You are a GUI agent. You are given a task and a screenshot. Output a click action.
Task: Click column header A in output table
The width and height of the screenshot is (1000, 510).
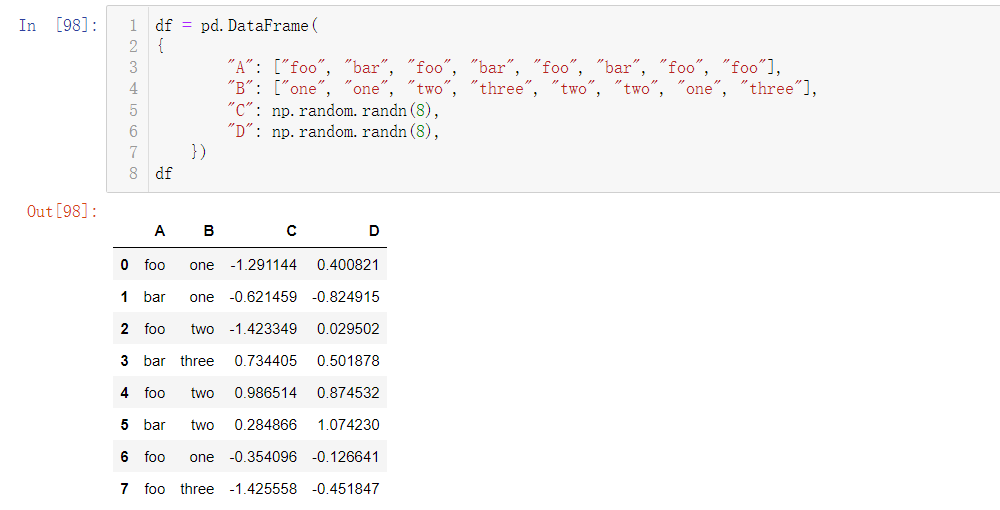(159, 231)
